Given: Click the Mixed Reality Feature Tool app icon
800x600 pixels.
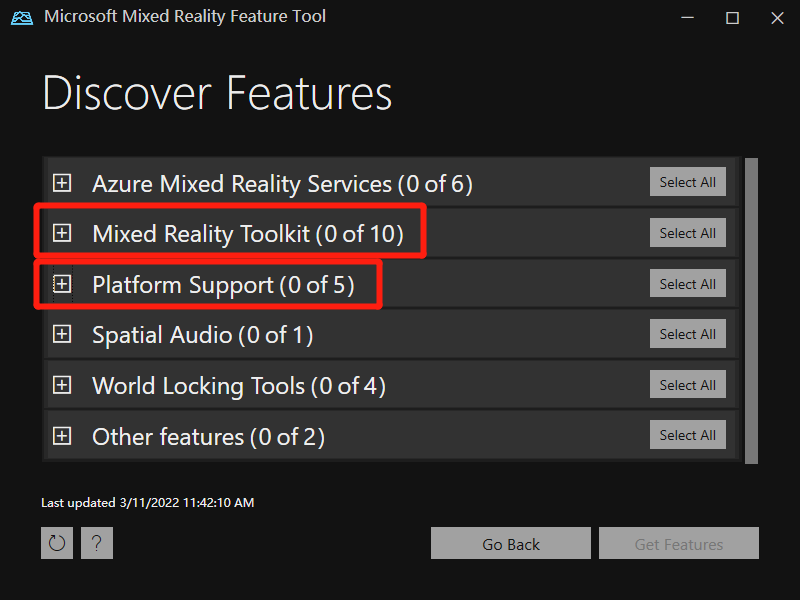Looking at the screenshot, I should point(22,17).
